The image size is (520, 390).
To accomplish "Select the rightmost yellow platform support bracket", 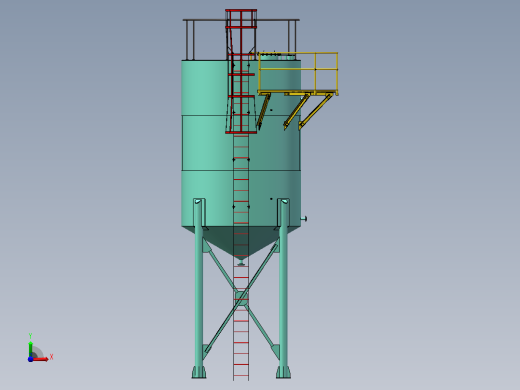I will pos(315,111).
